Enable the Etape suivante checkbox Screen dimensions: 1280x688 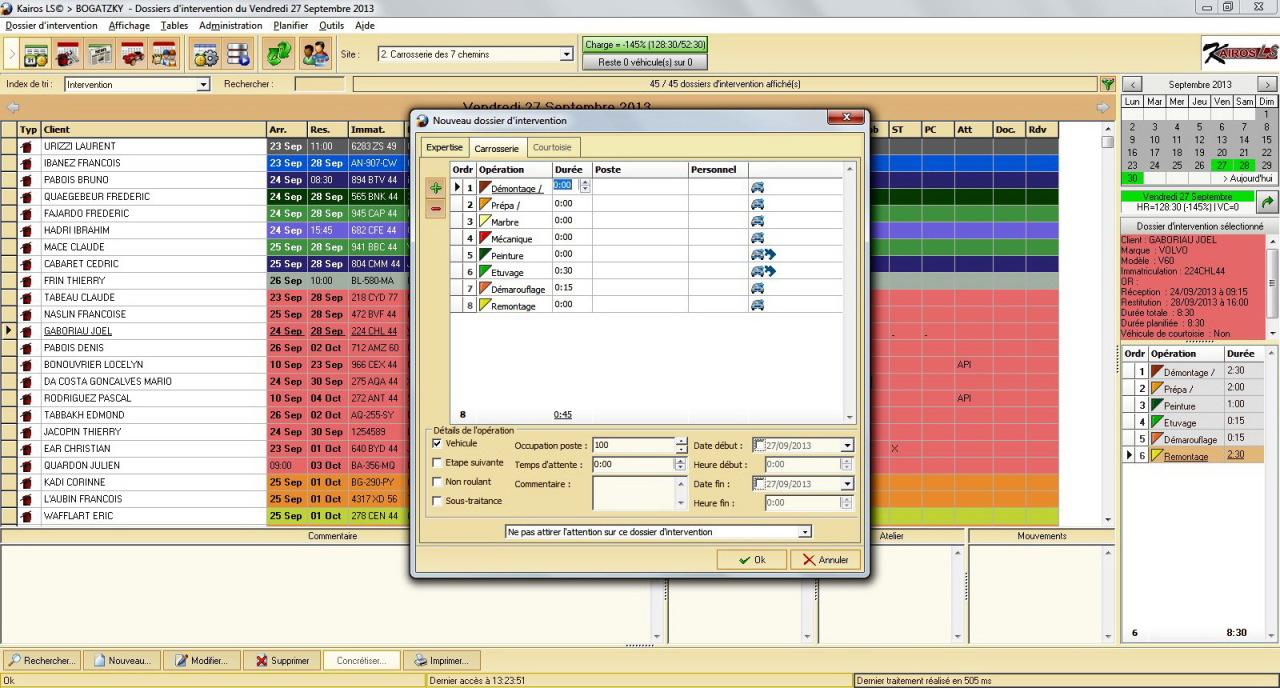click(x=437, y=462)
